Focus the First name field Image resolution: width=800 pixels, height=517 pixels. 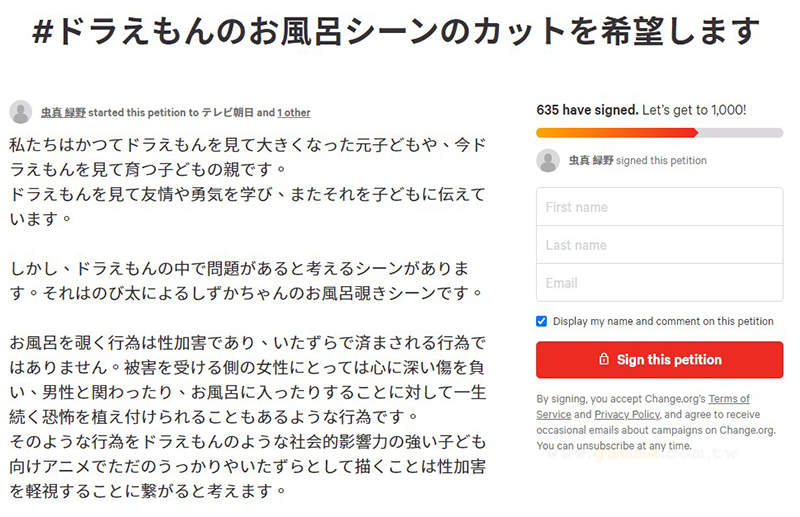click(x=659, y=207)
